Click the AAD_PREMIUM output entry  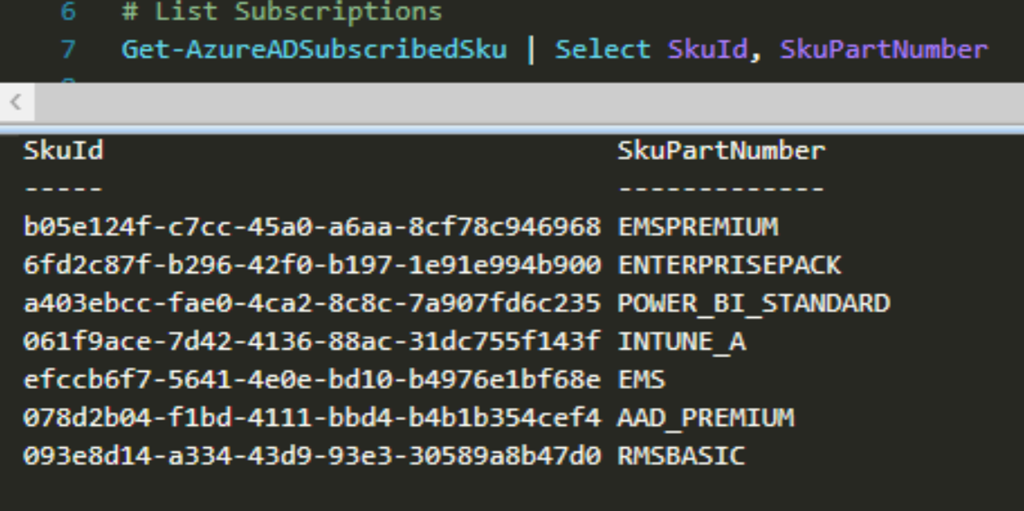[x=705, y=418]
